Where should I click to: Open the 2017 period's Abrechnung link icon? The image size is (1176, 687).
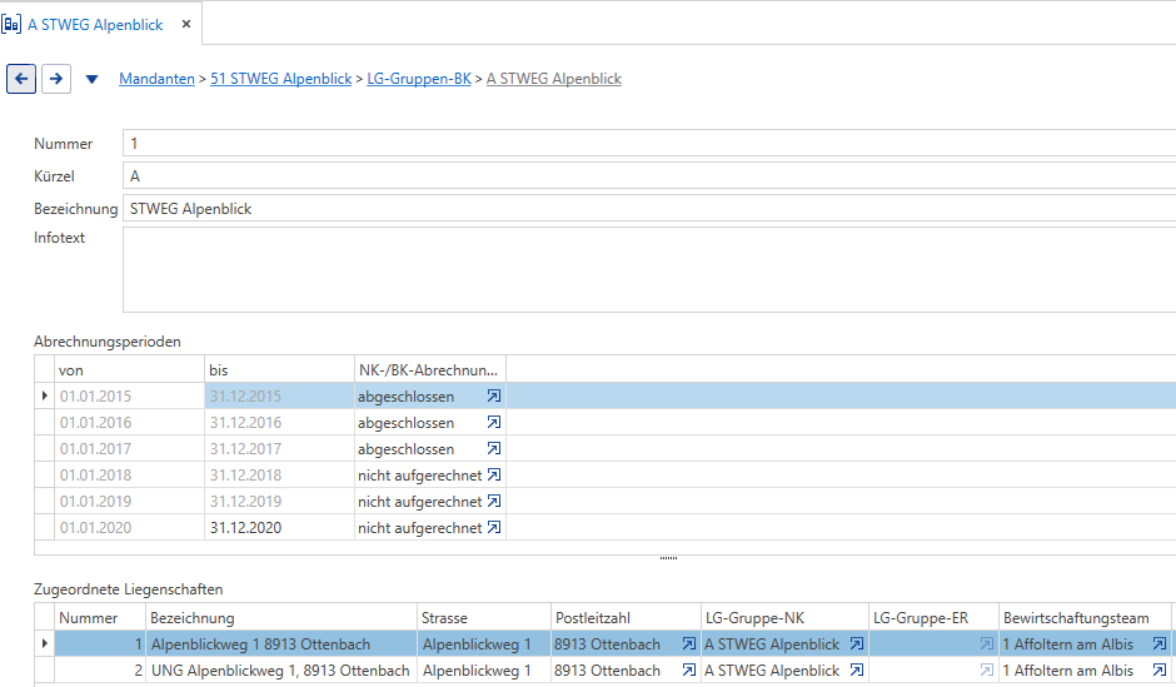[x=494, y=448]
